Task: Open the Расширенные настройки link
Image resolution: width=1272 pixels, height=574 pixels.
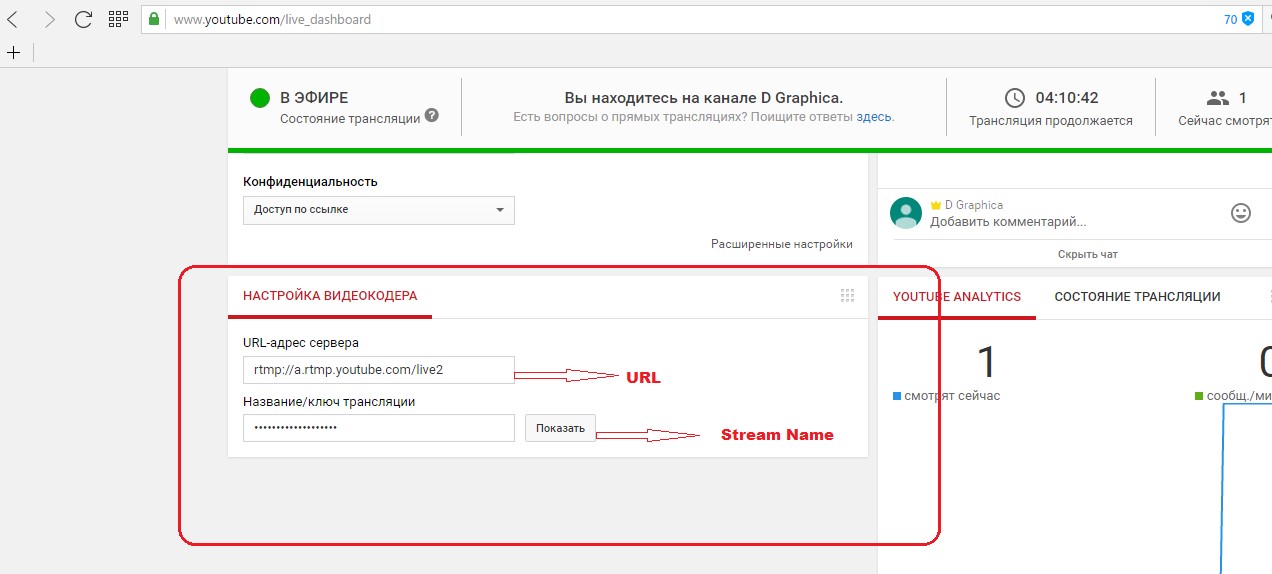Action: (782, 244)
